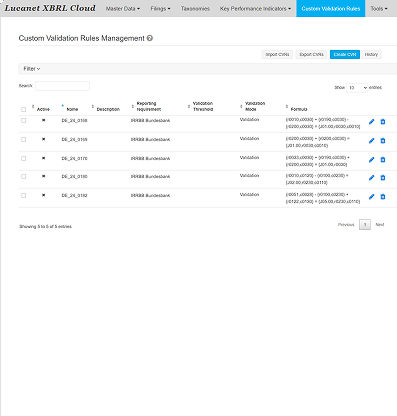Click the formula text of rule DE_21_0182

[x=323, y=198]
